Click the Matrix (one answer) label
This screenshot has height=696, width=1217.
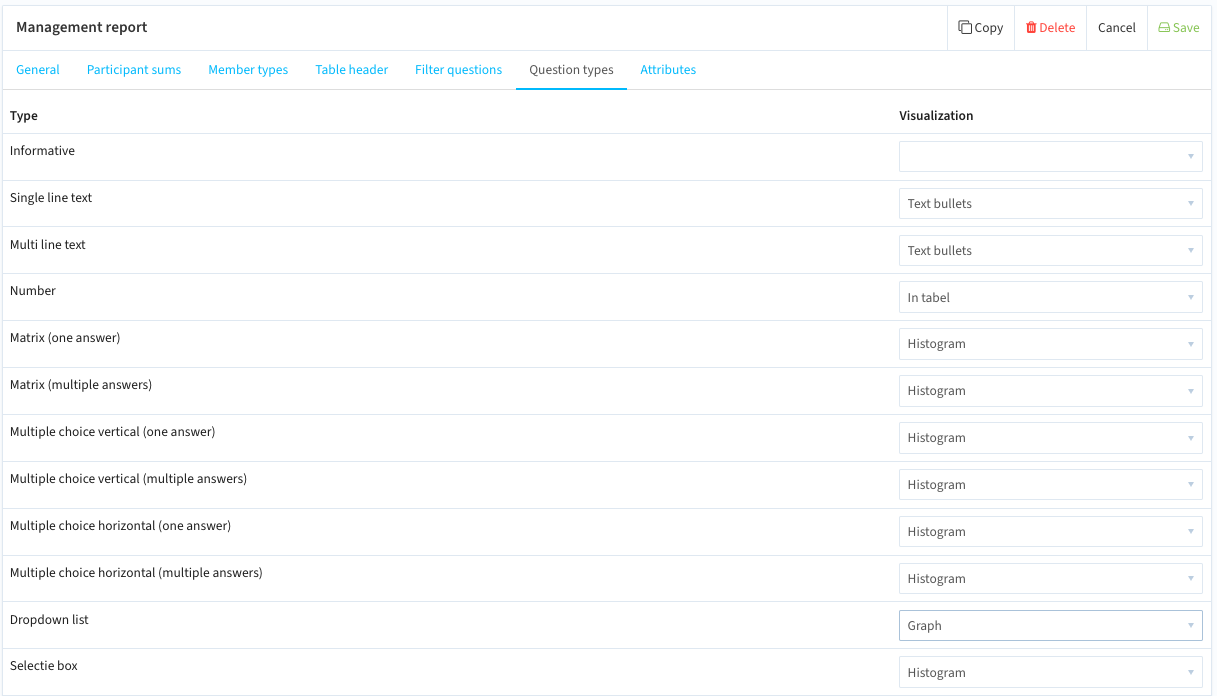click(65, 338)
